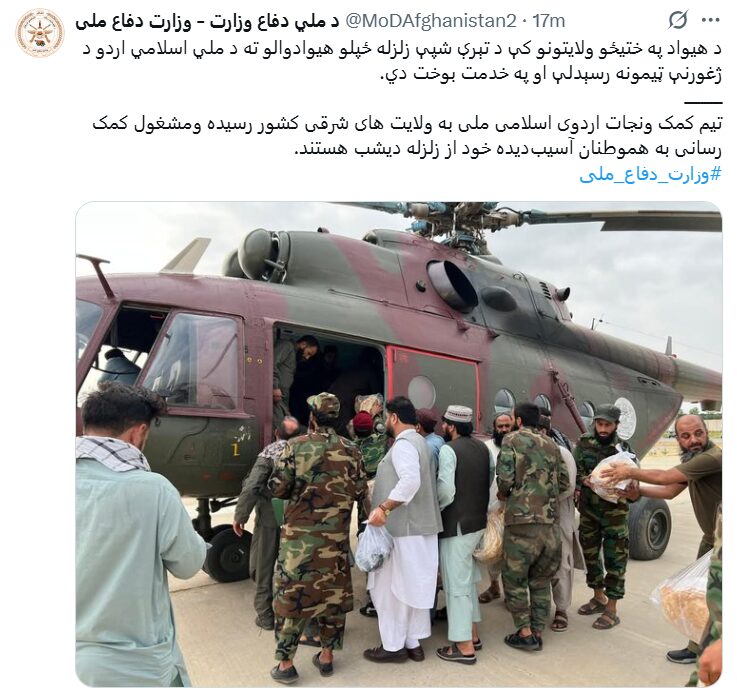Viewport: 737px width, 696px height.
Task: Click the open helicopter cargo door
Action: coord(329,376)
